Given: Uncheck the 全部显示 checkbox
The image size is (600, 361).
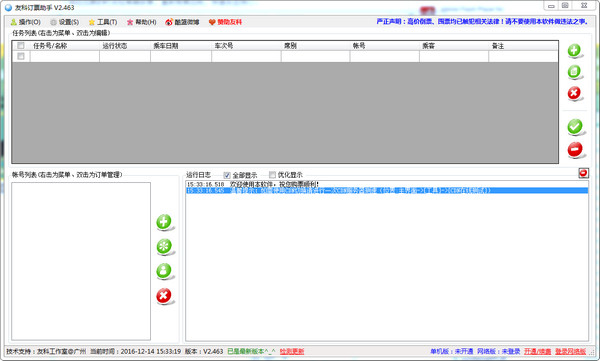Looking at the screenshot, I should click(227, 175).
